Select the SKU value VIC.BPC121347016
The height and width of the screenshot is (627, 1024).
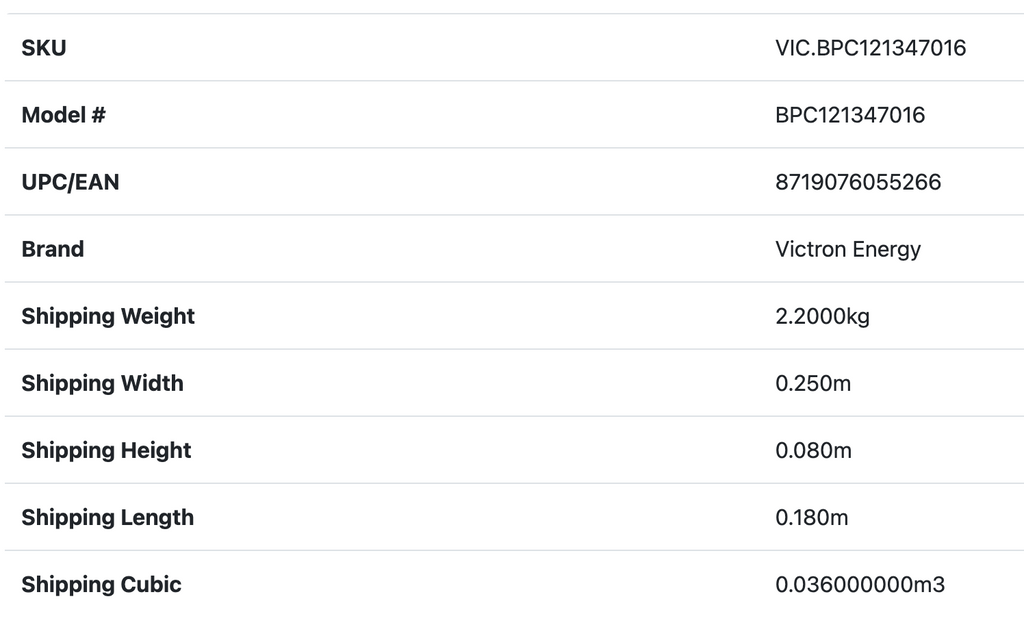(870, 48)
